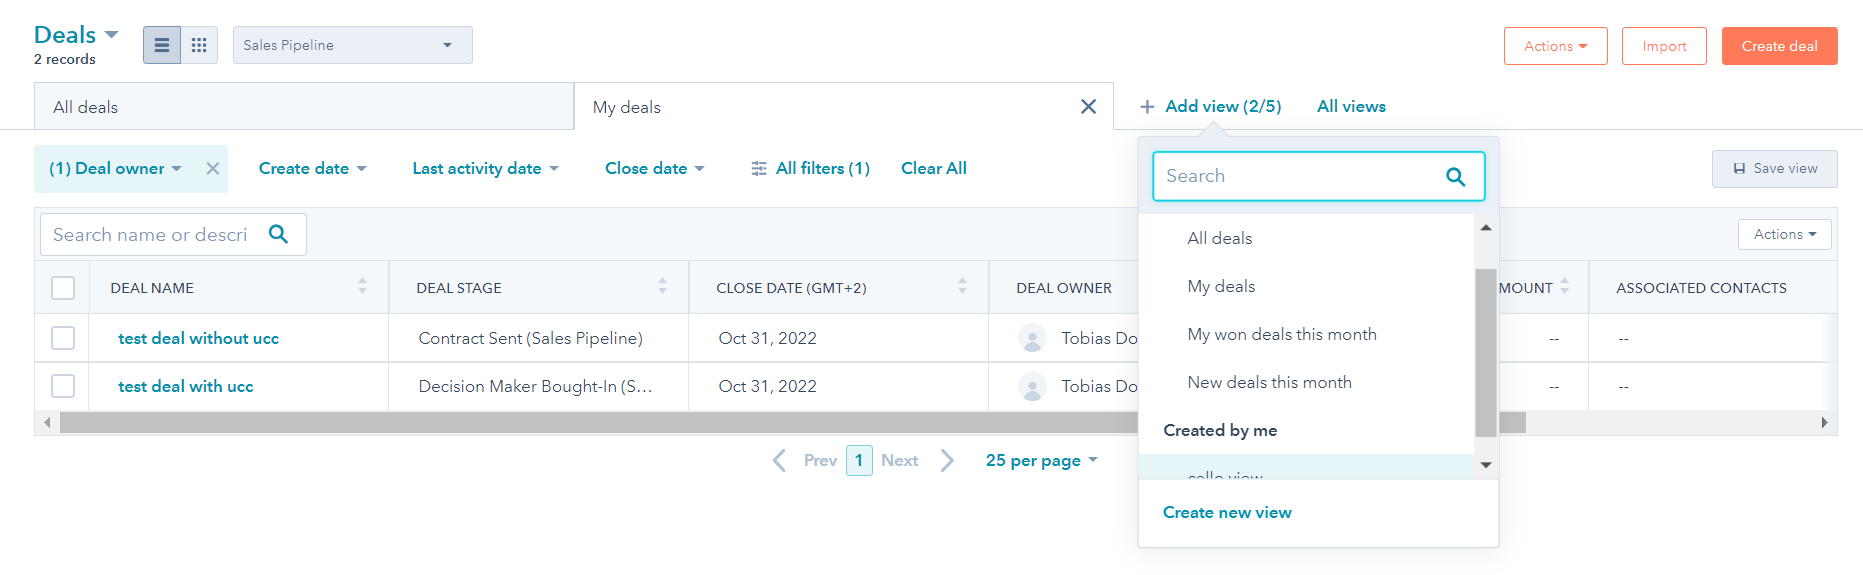Check the test deal without ucc row

[x=63, y=338]
